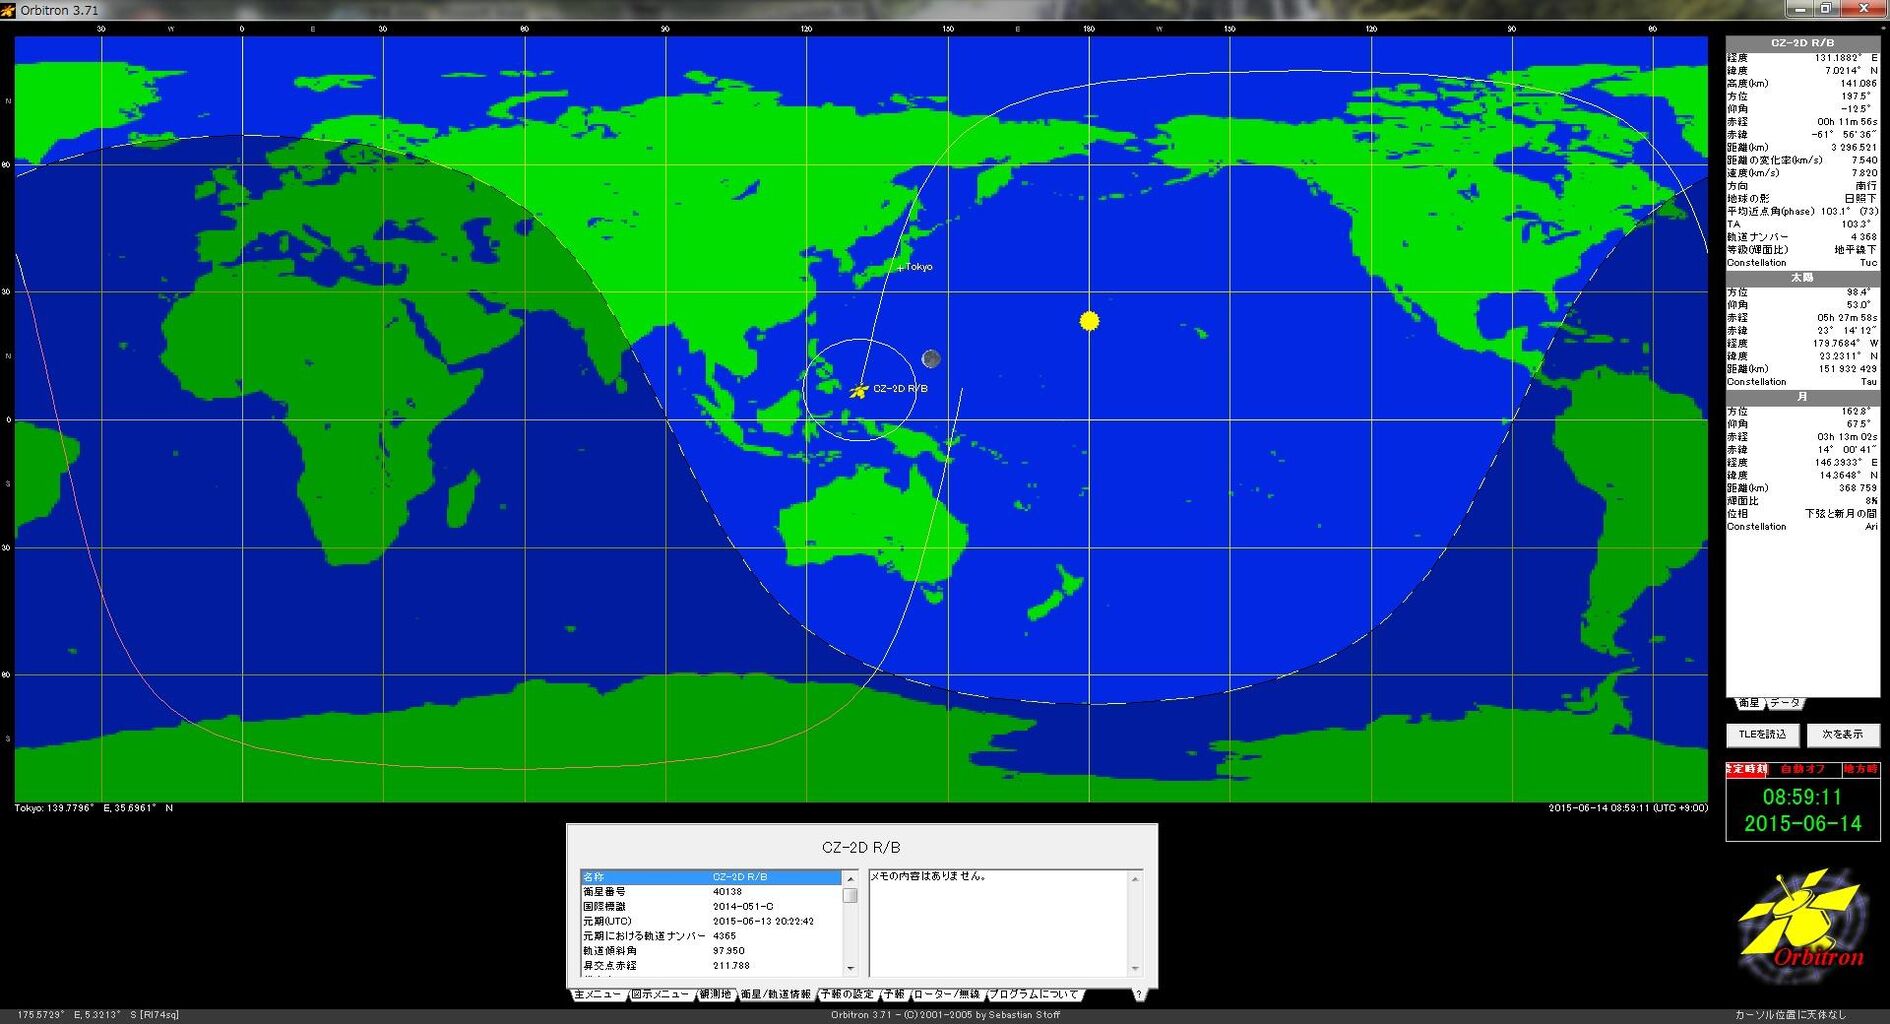
Task: Click the 地球の影 row in the side panel
Action: pos(1803,199)
